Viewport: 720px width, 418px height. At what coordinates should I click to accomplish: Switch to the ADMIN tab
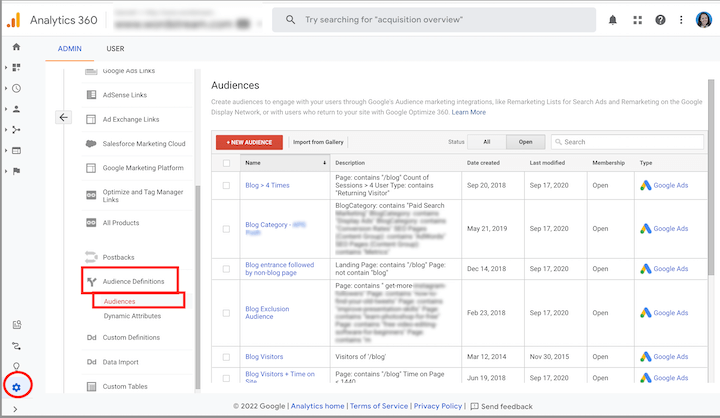[70, 49]
